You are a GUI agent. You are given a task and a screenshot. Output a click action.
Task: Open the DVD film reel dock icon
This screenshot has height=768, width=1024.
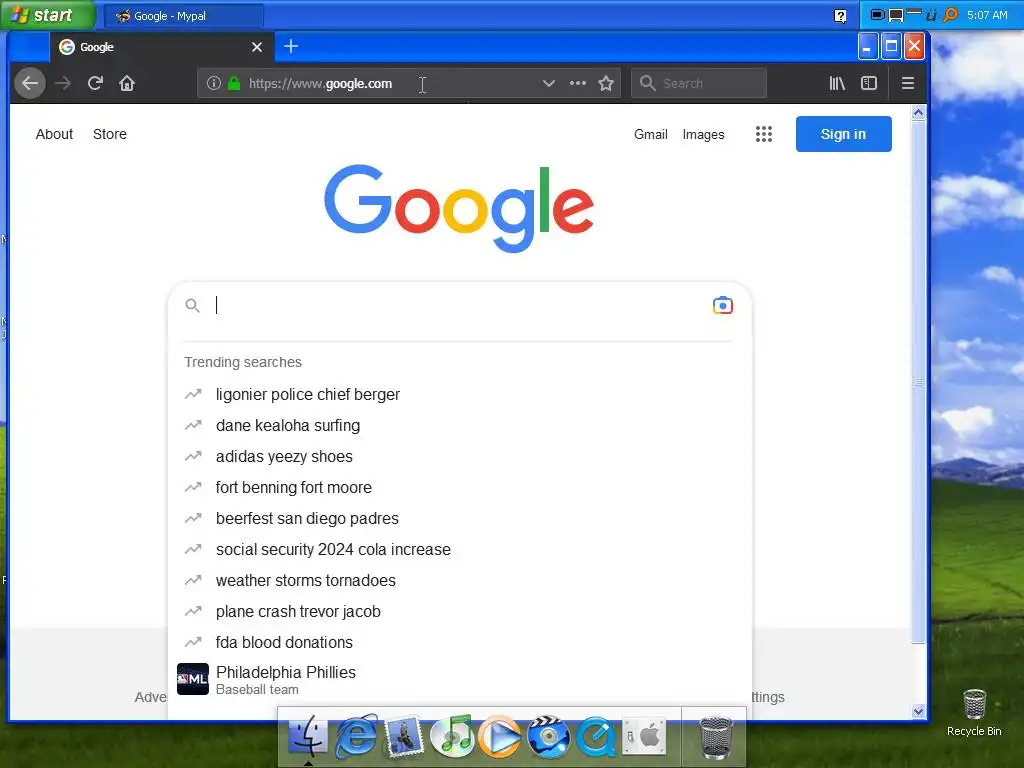[x=549, y=737]
